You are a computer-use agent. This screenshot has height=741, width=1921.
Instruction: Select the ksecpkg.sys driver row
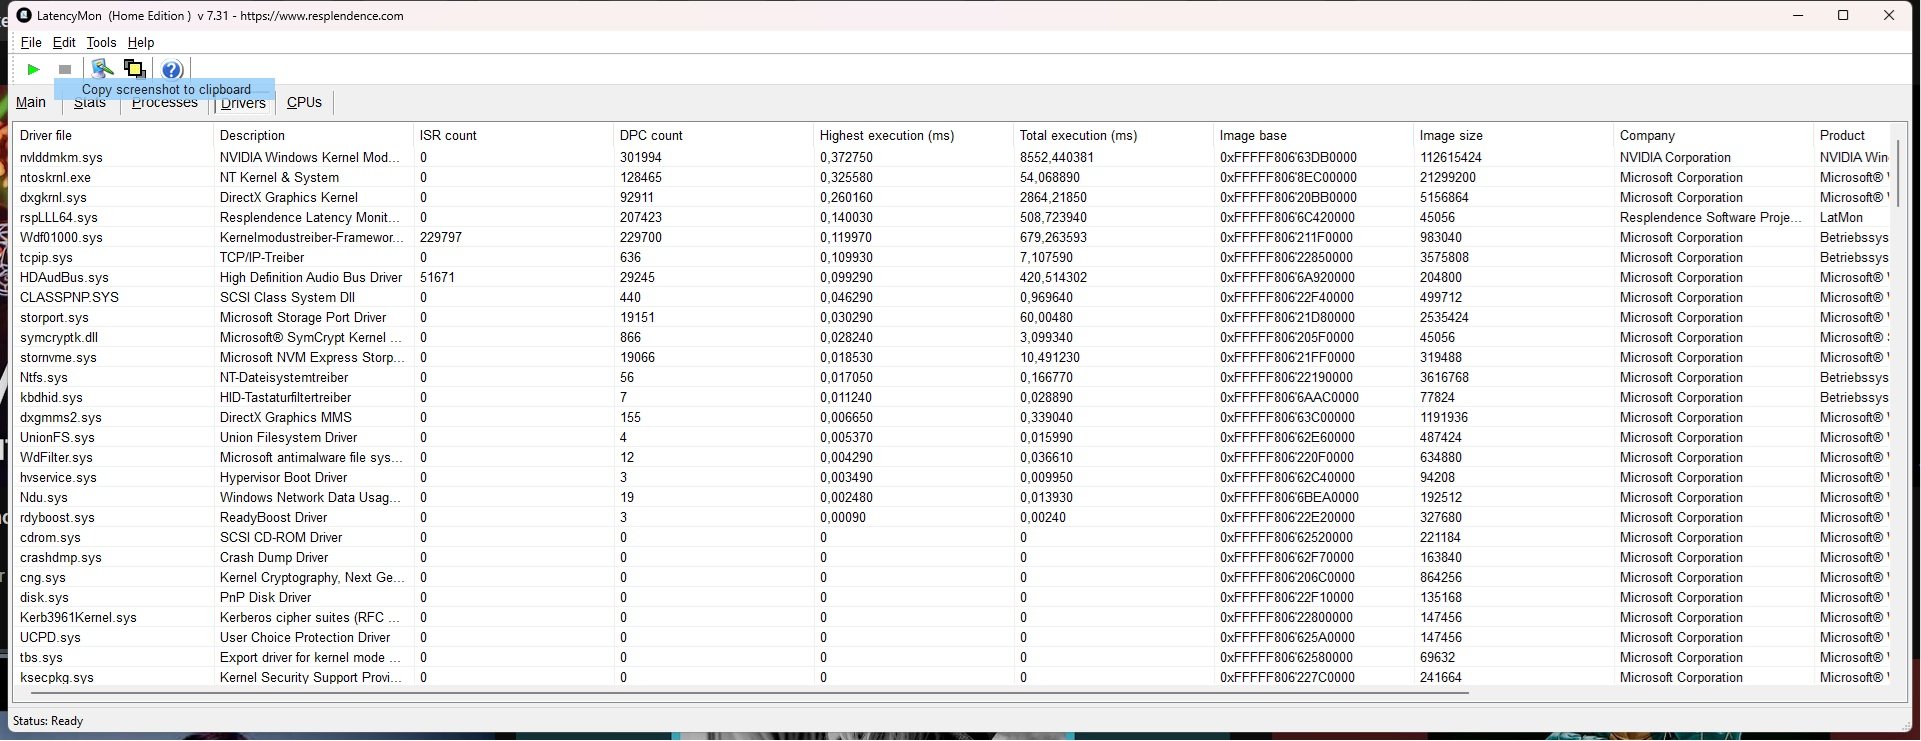point(953,677)
